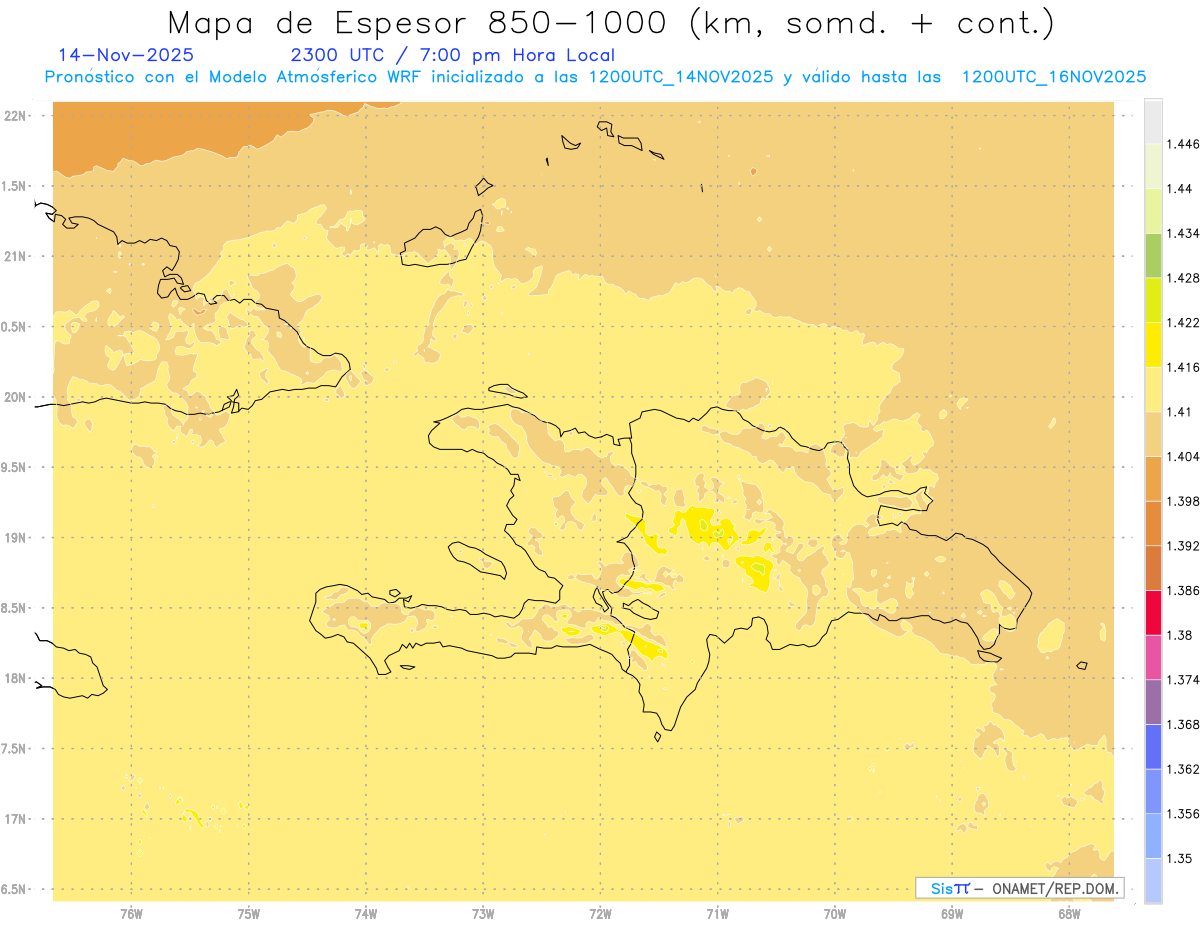The image size is (1200, 927).
Task: Pick the pale yellow swatch between 1.41 and 1.416
Action: point(1153,389)
